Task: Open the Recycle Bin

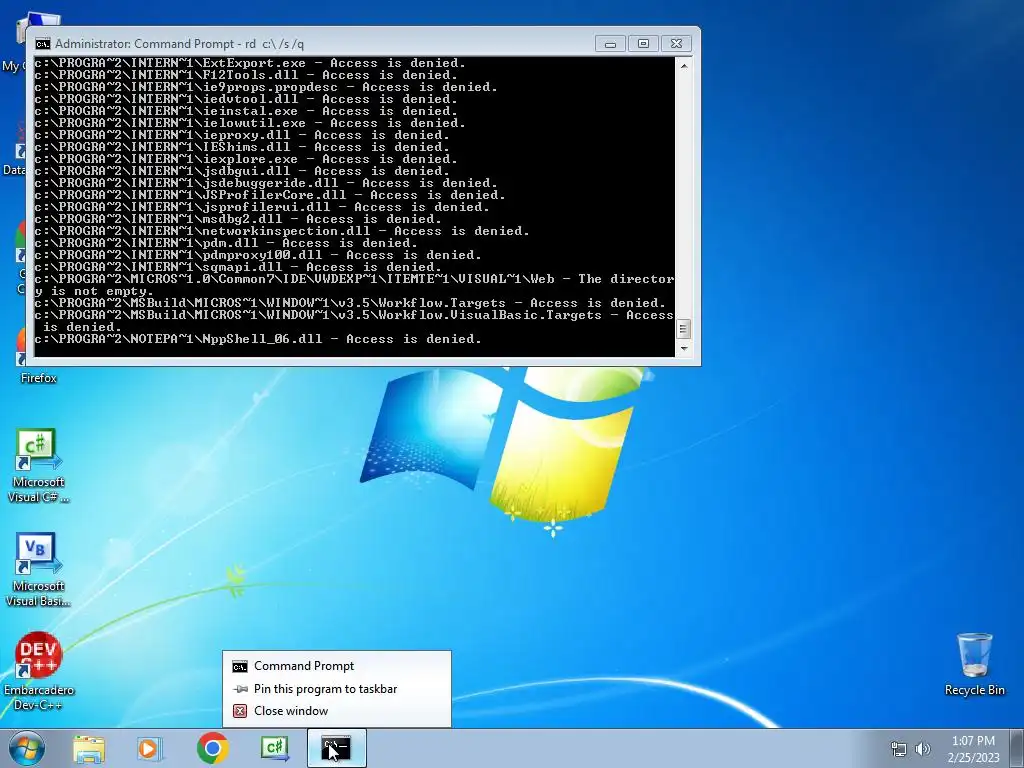Action: click(x=974, y=664)
